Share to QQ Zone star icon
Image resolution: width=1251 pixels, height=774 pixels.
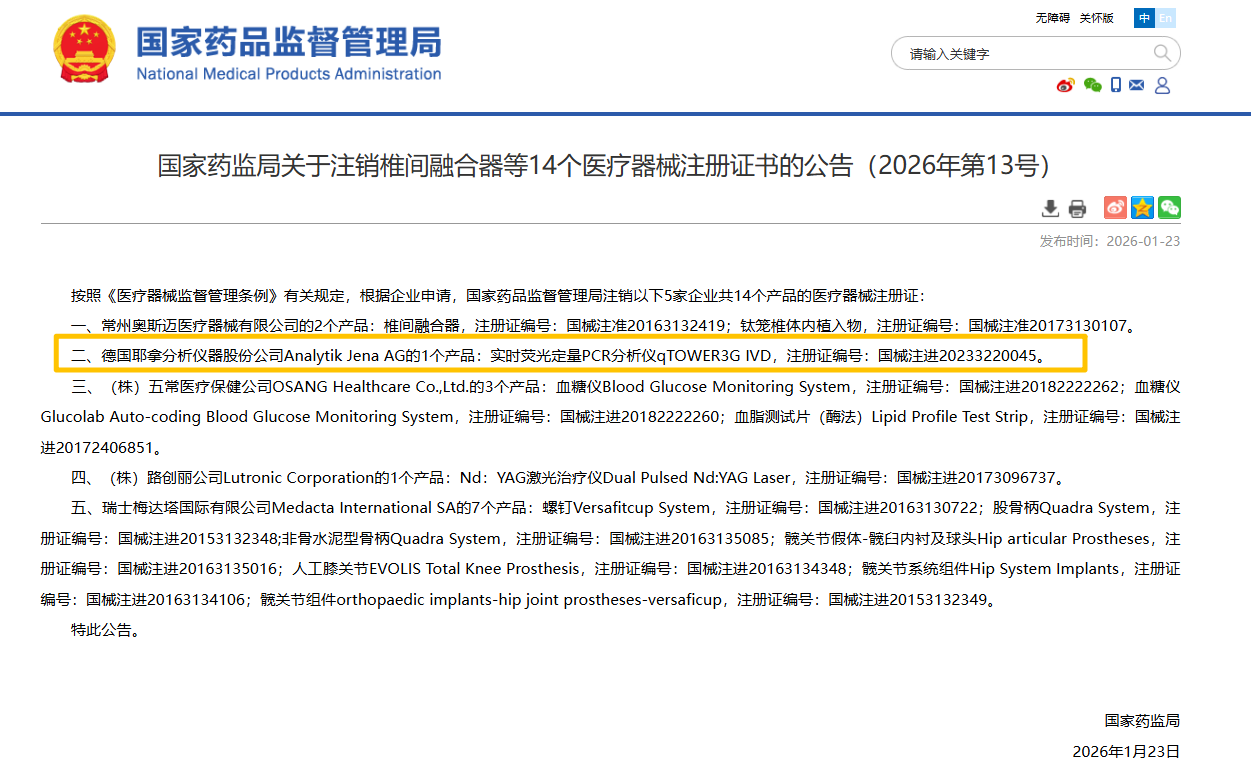1142,207
